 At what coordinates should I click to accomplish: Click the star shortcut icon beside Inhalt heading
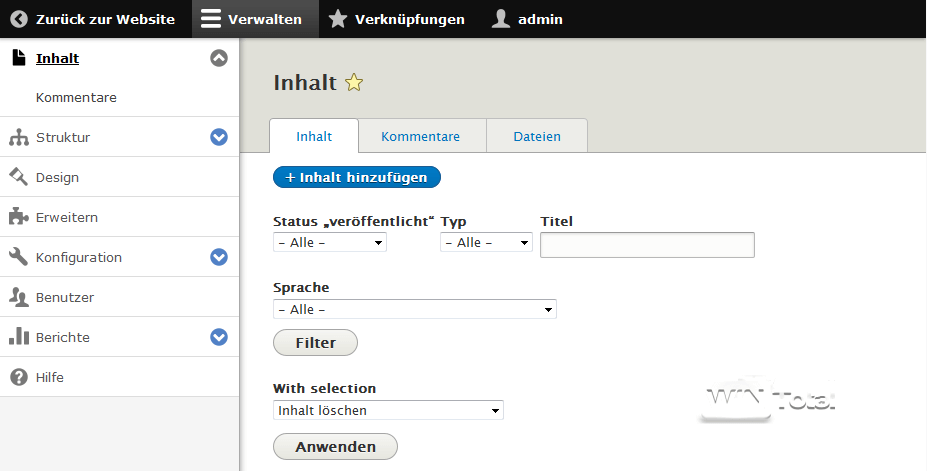353,83
